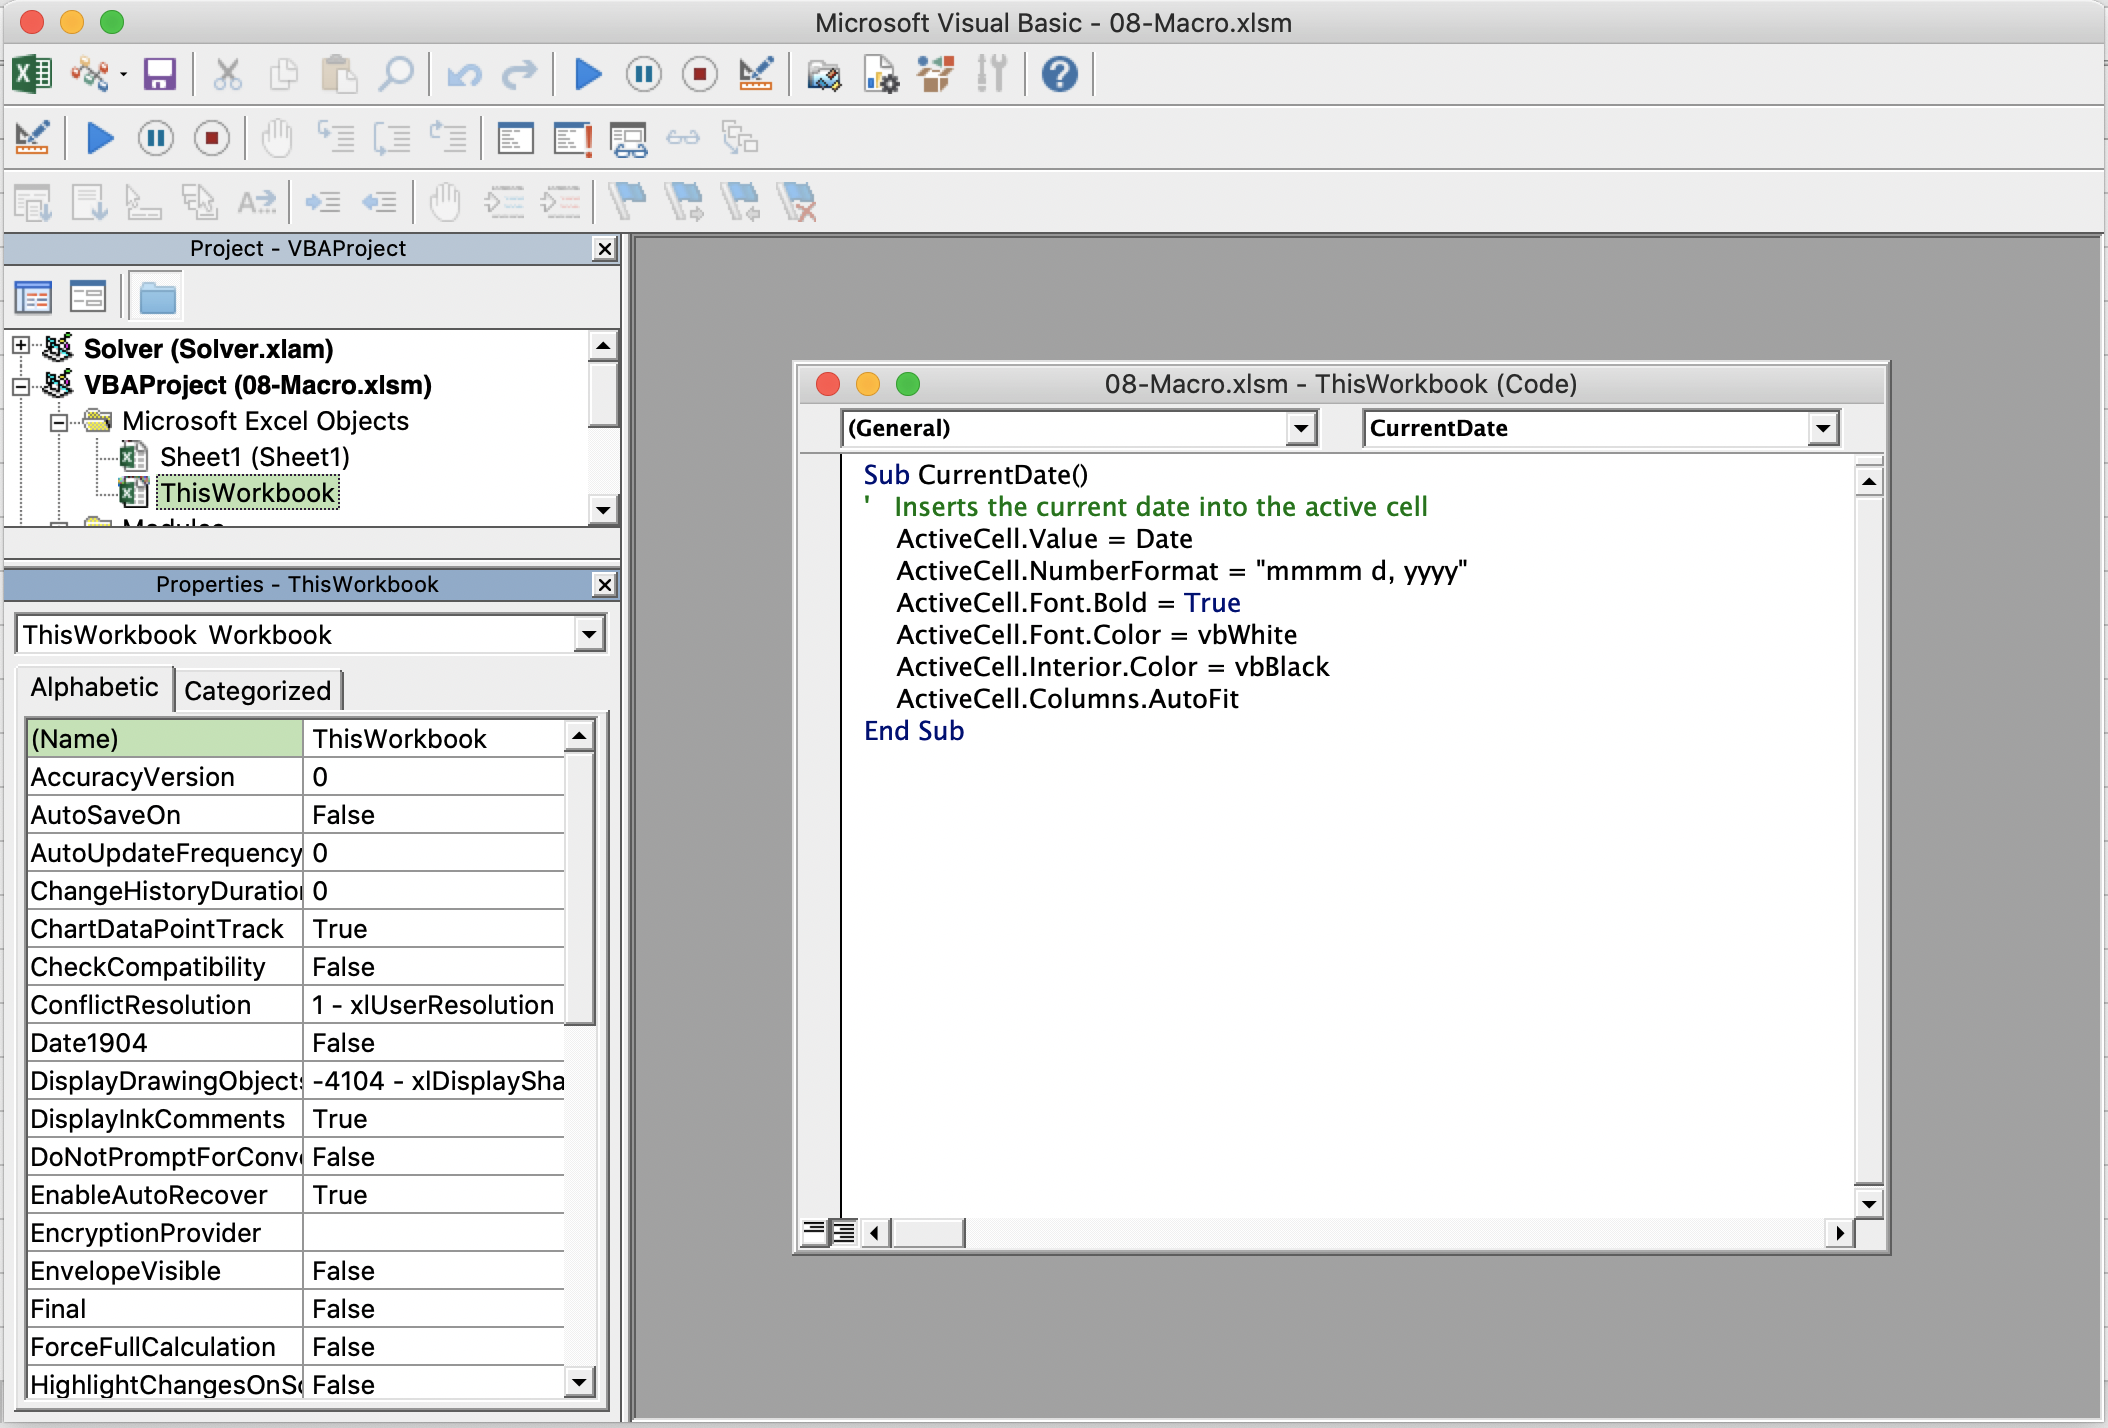Collapse the Microsoft Excel Objects folder
Viewport: 2108px width, 1428px height.
(60, 423)
